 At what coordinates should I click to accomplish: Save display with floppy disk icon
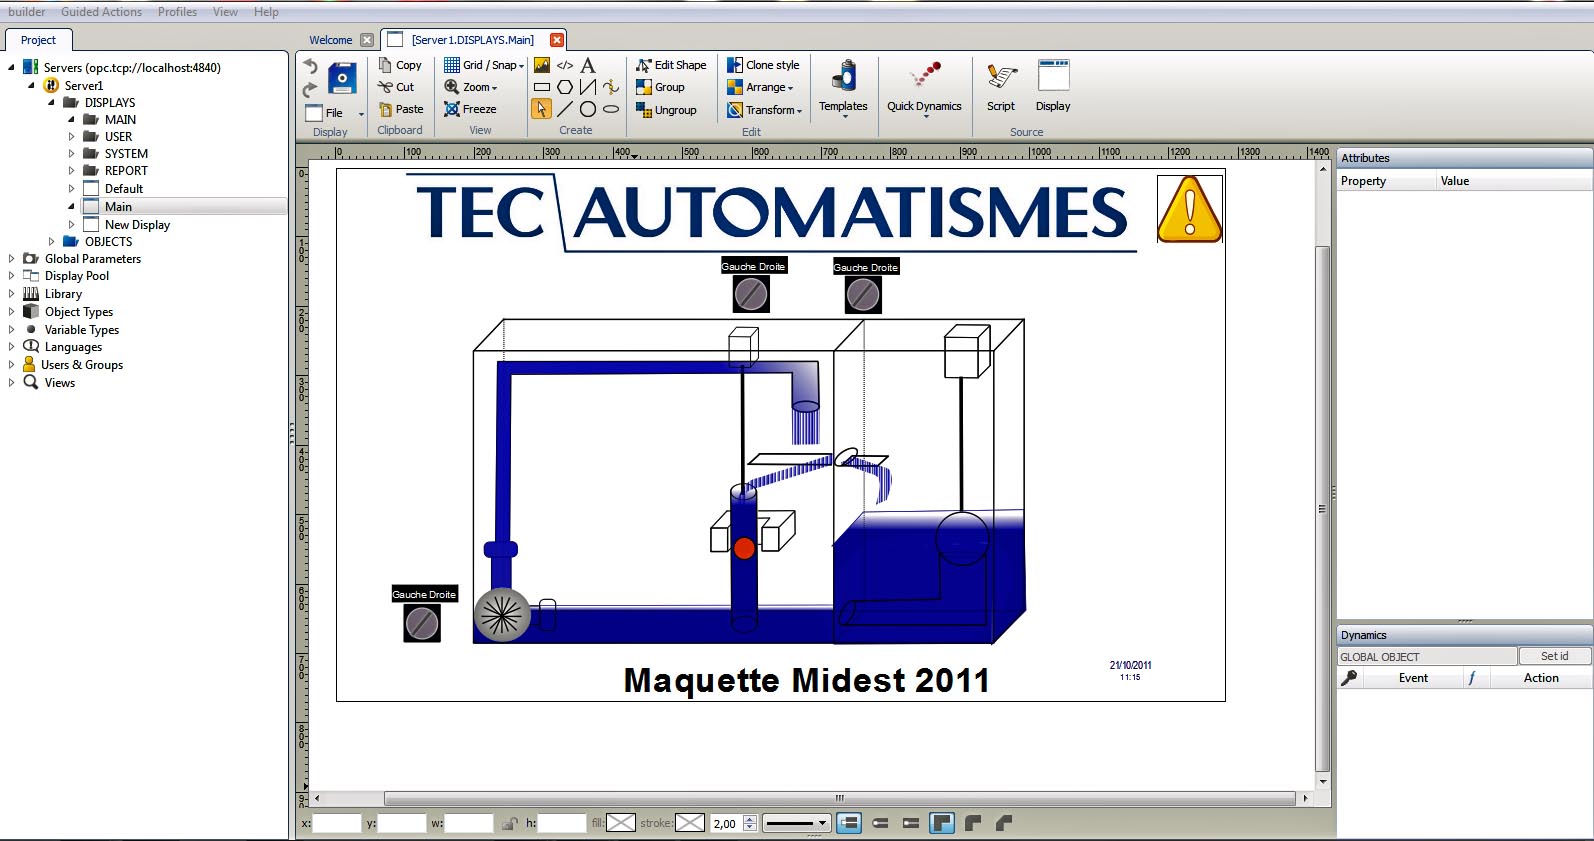click(x=342, y=78)
